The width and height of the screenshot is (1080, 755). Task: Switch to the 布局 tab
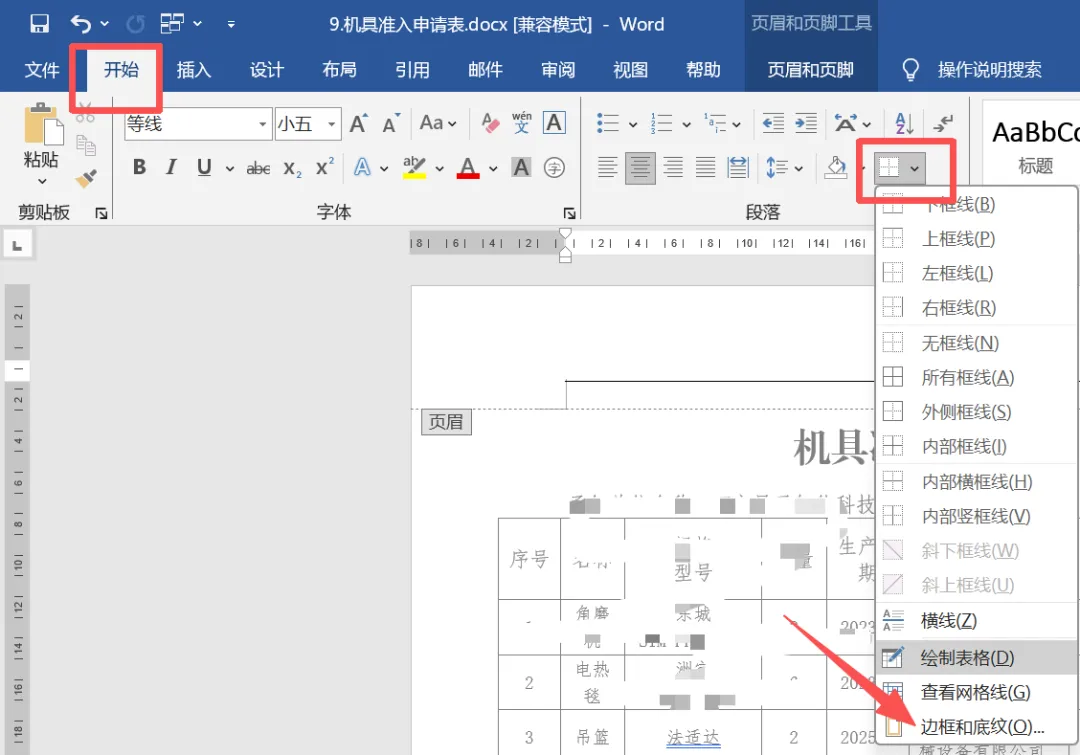click(340, 70)
